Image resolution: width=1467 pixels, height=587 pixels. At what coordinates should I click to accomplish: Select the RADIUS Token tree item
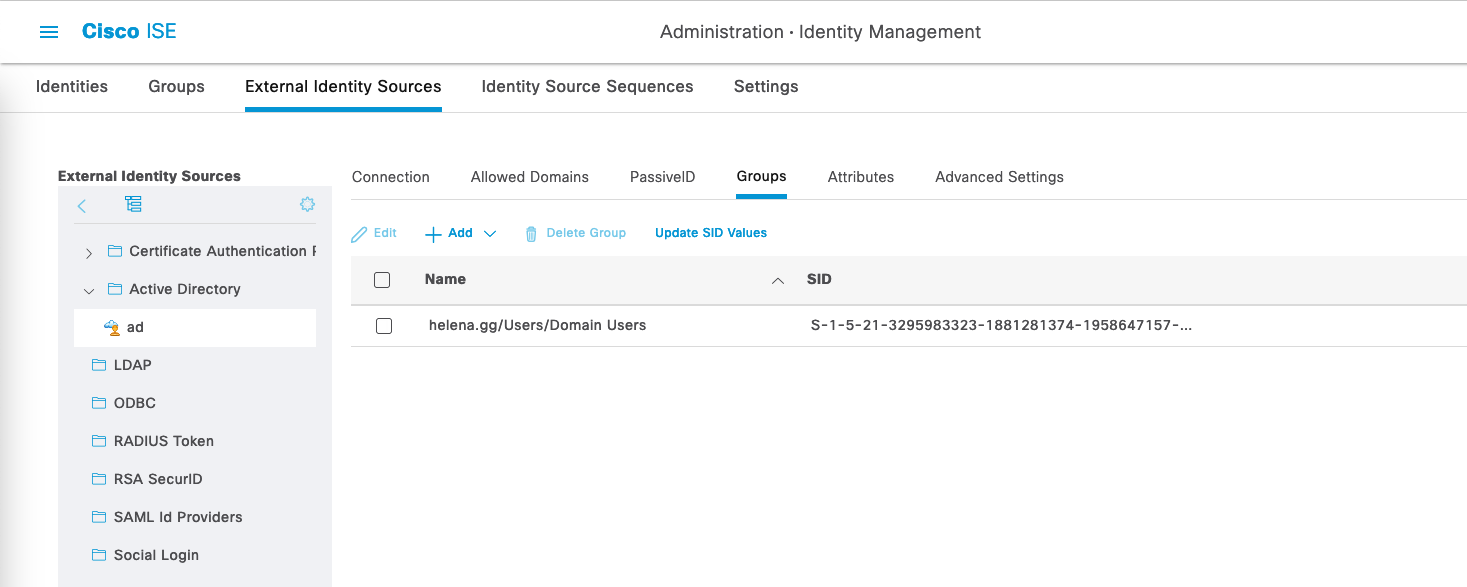[x=163, y=441]
